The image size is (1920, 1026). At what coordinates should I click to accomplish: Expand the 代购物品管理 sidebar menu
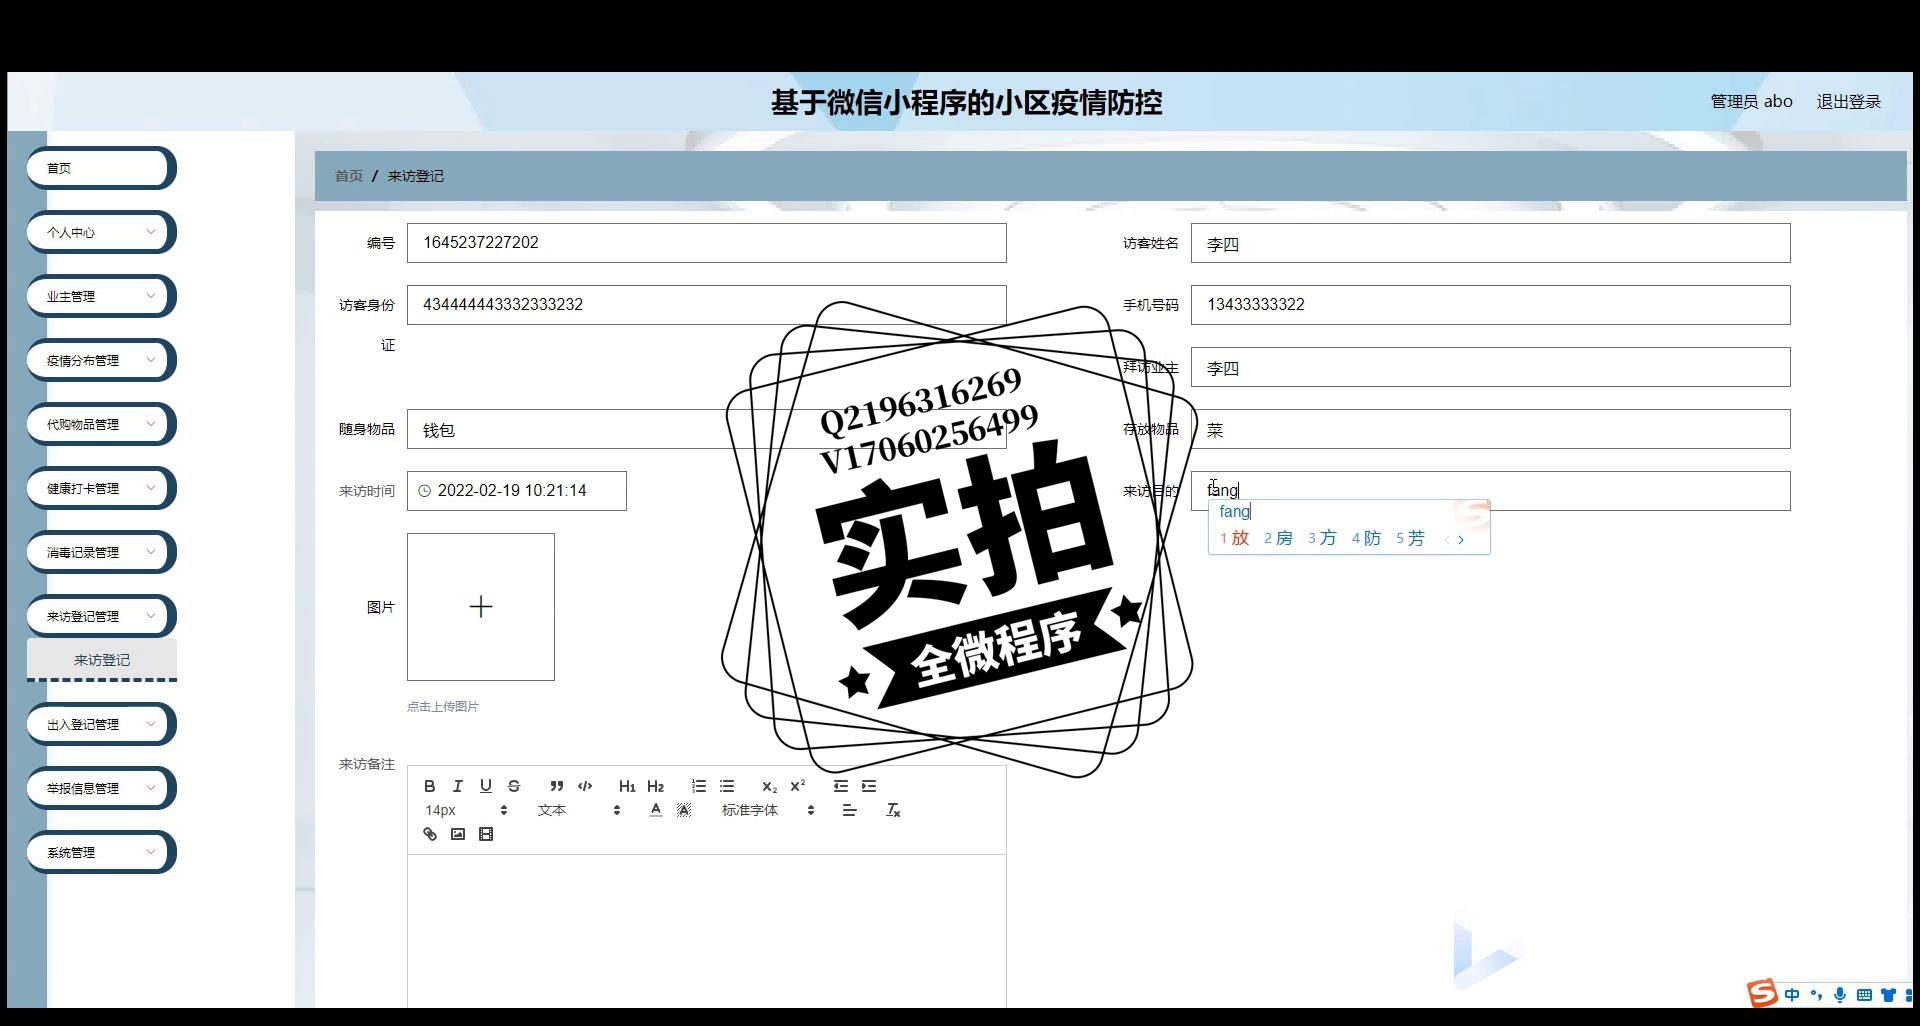101,424
